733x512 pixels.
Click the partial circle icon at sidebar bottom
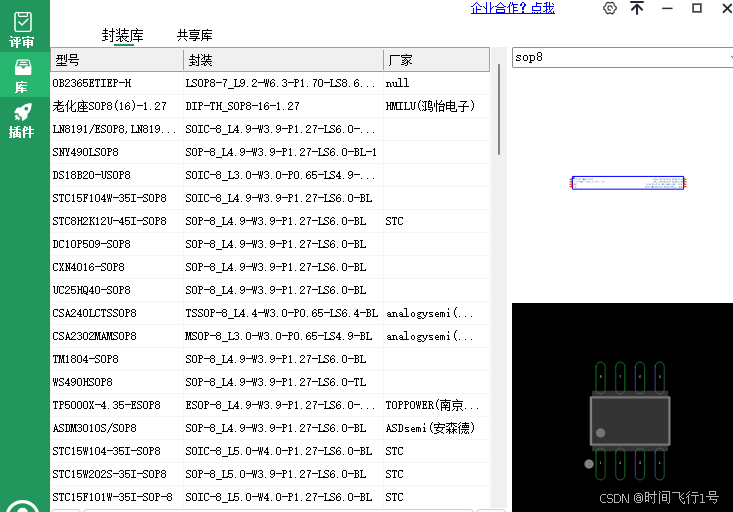(x=22, y=506)
